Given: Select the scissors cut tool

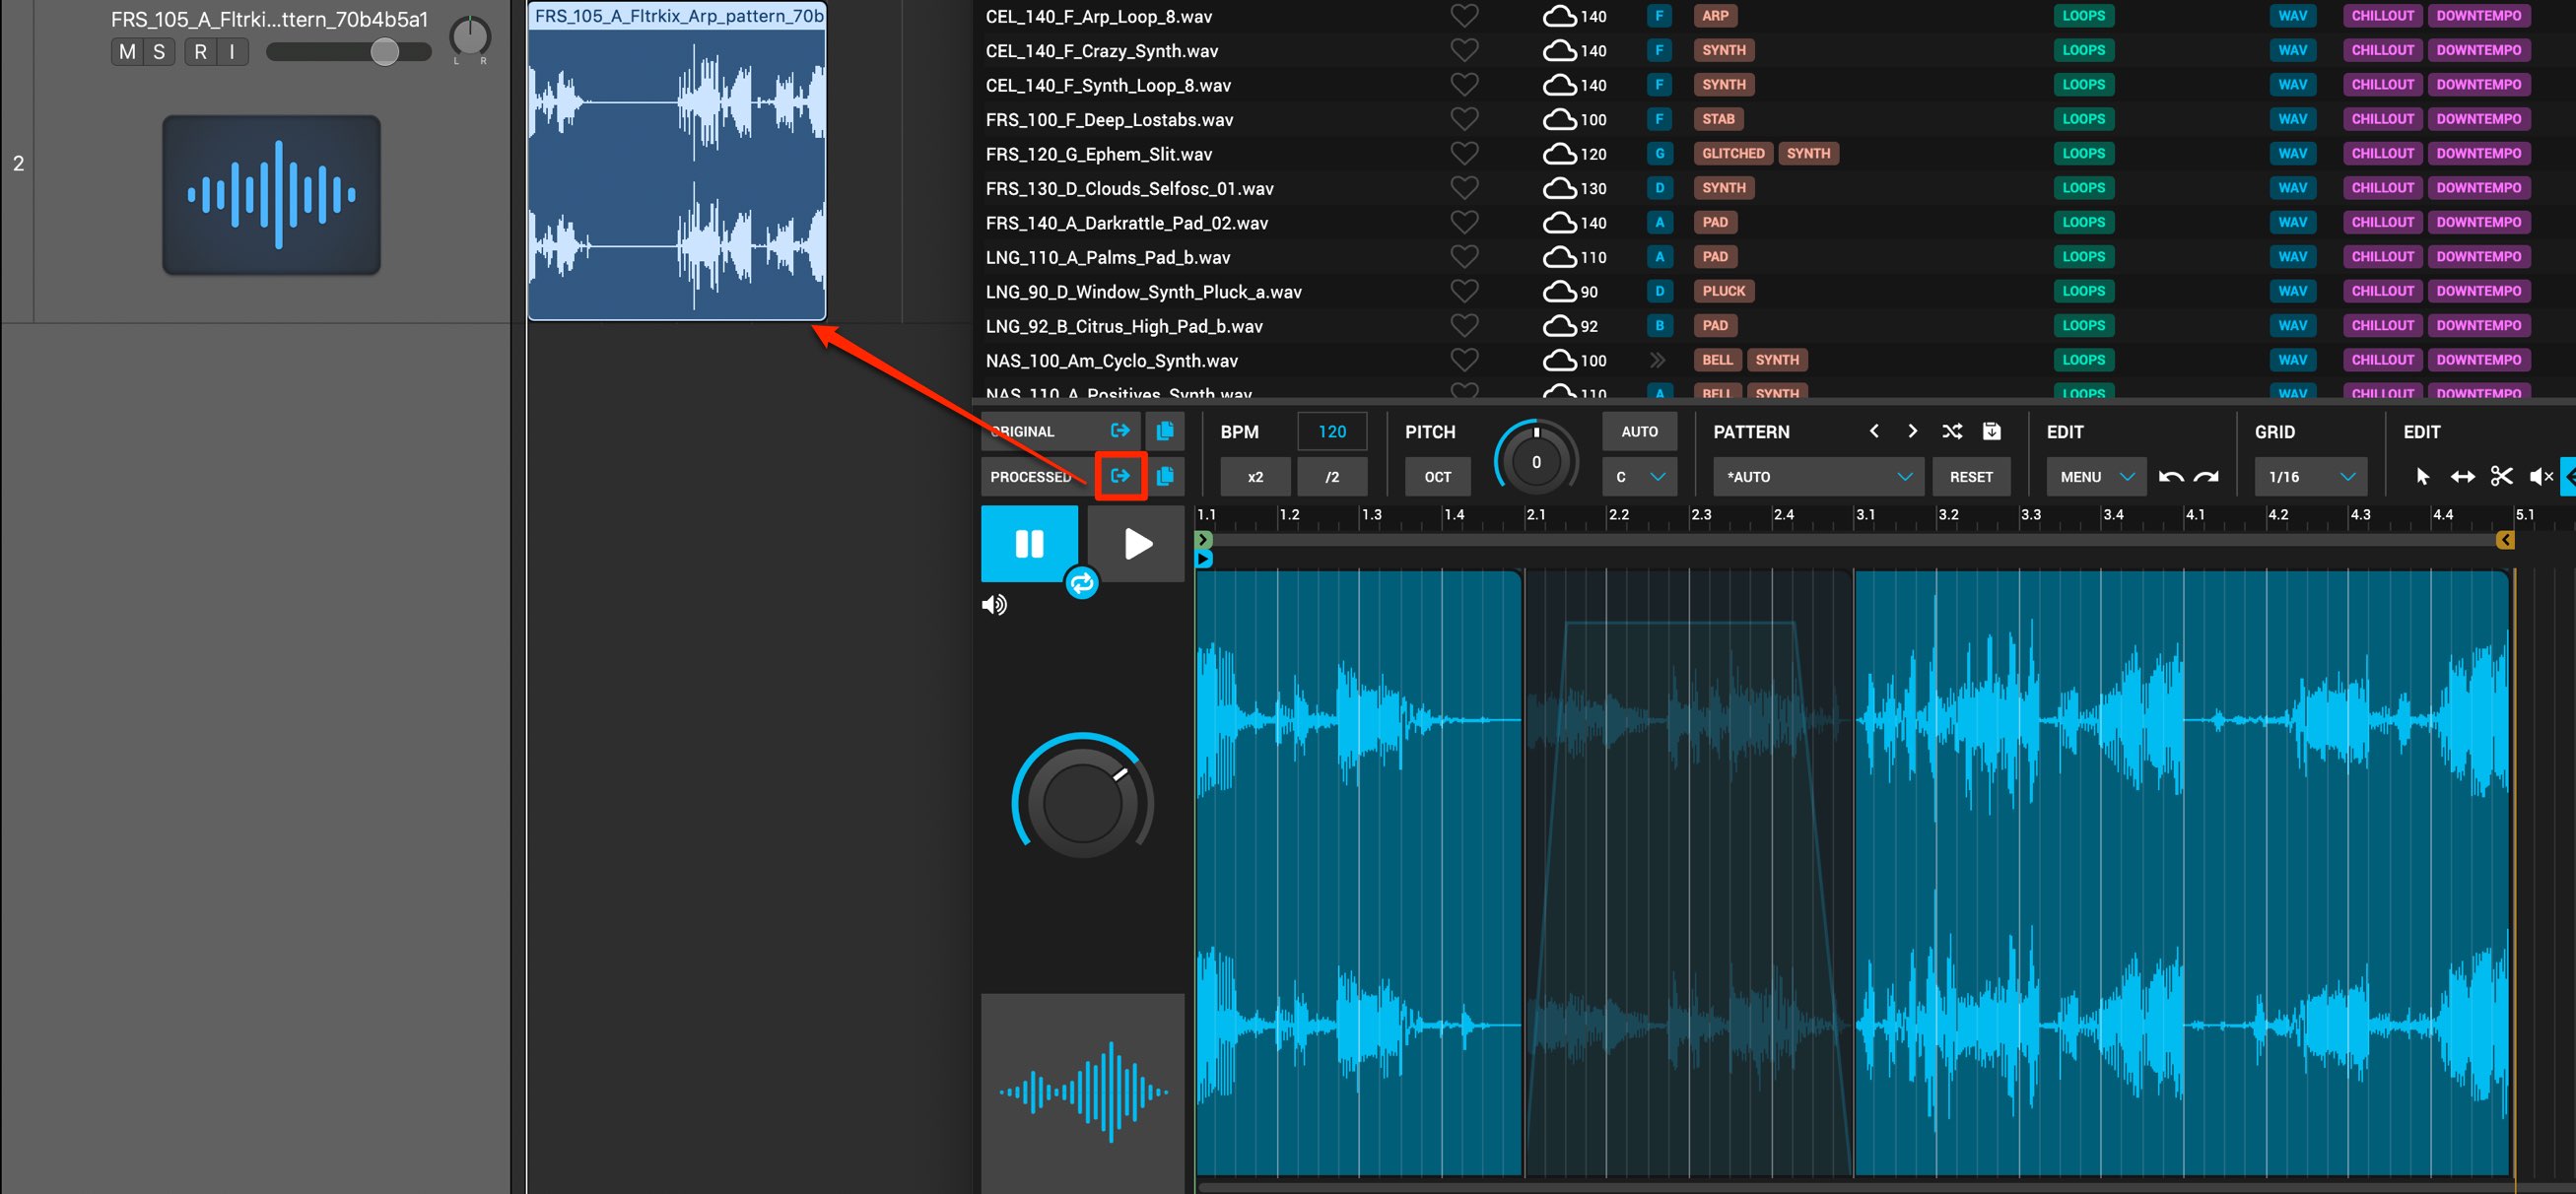Looking at the screenshot, I should pos(2502,477).
